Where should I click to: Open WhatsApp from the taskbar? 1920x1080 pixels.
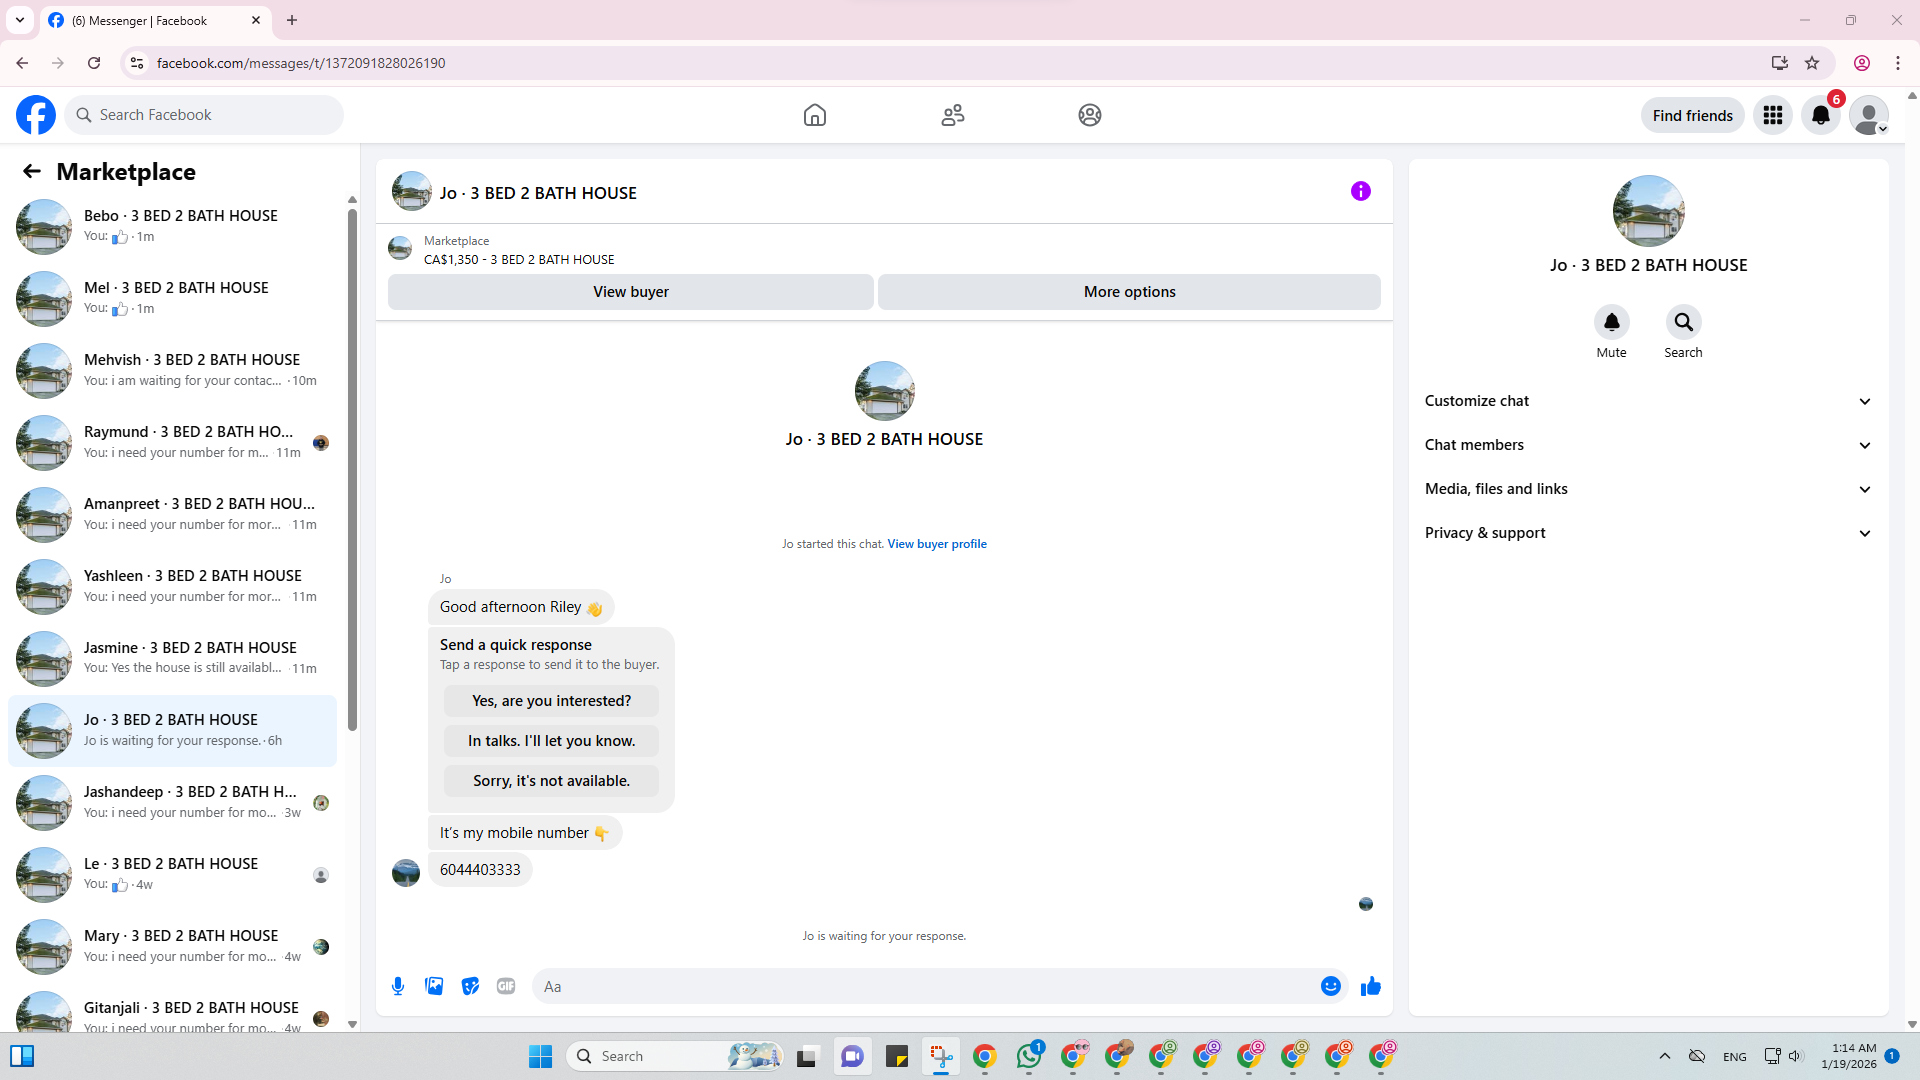(x=1029, y=1056)
